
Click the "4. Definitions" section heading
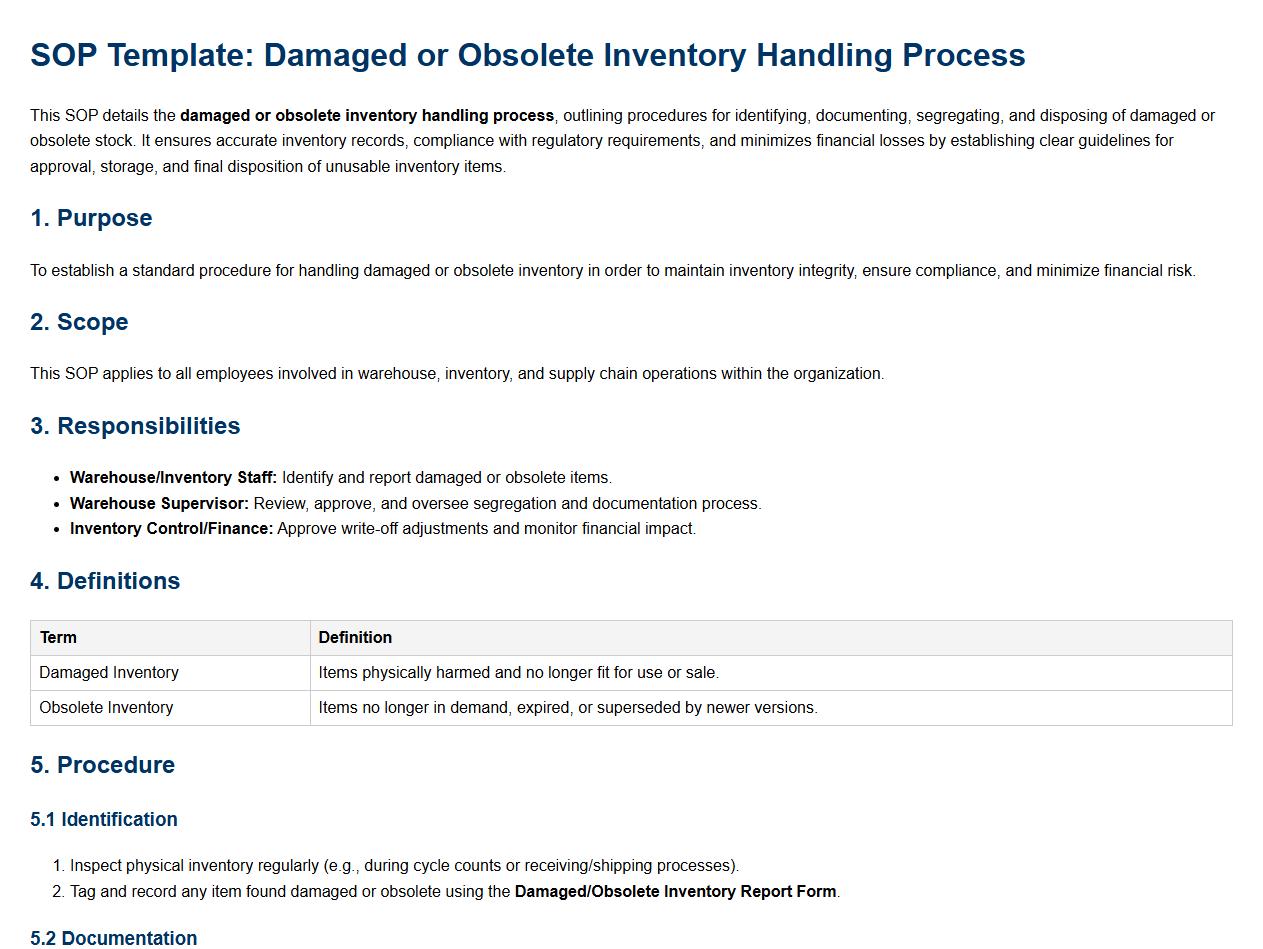pyautogui.click(x=105, y=581)
